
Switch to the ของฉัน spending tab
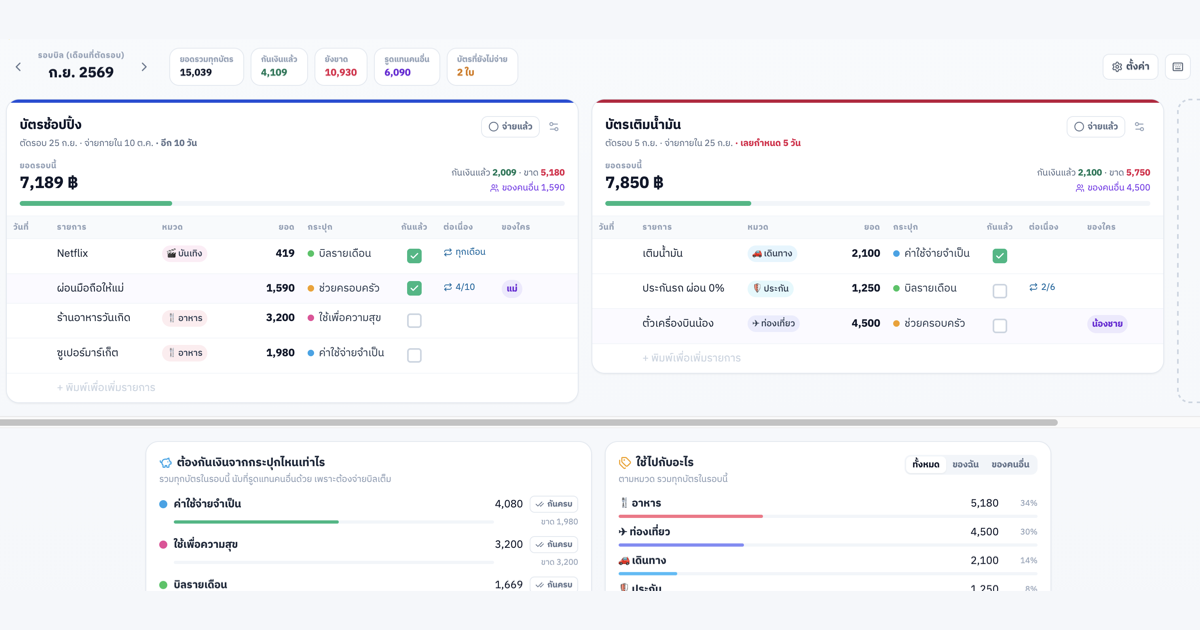(966, 464)
